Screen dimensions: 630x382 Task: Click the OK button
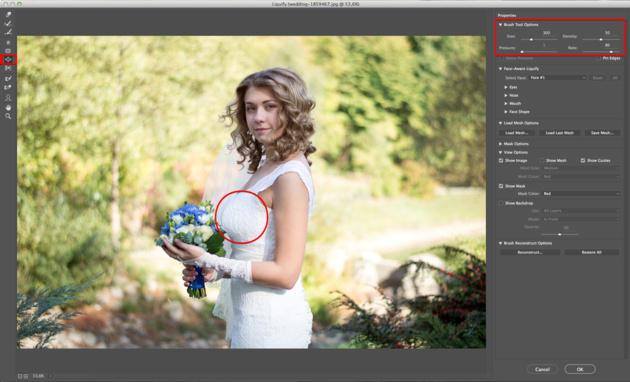[580, 369]
